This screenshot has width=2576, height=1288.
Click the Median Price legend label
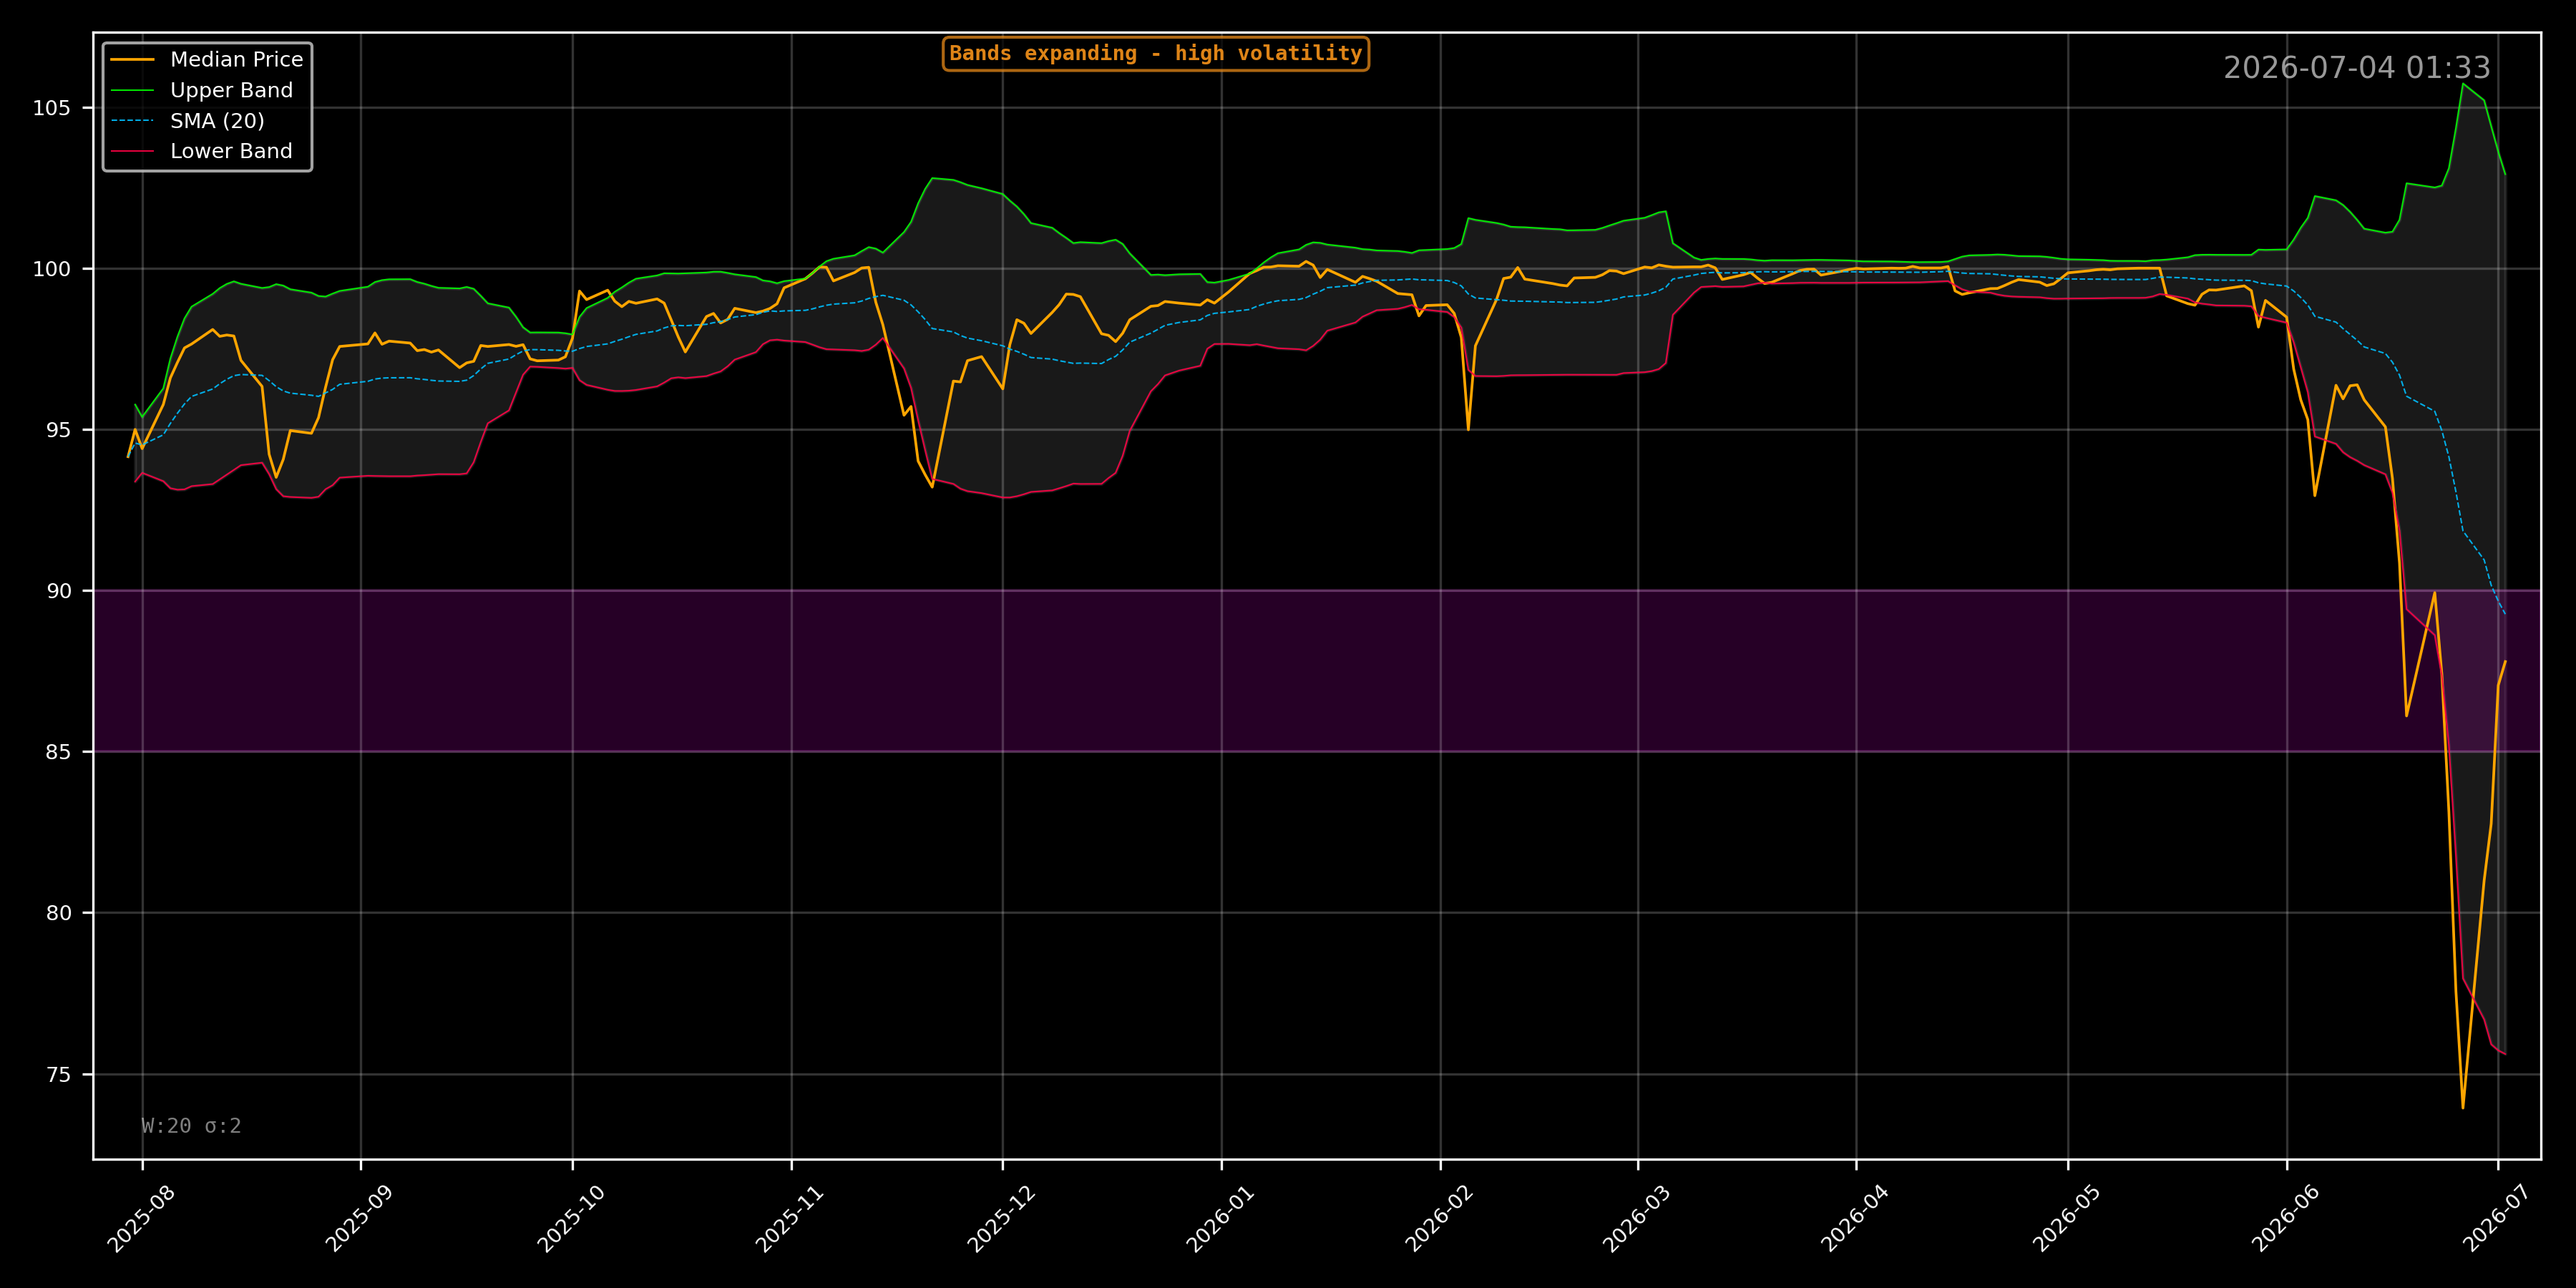coord(236,60)
